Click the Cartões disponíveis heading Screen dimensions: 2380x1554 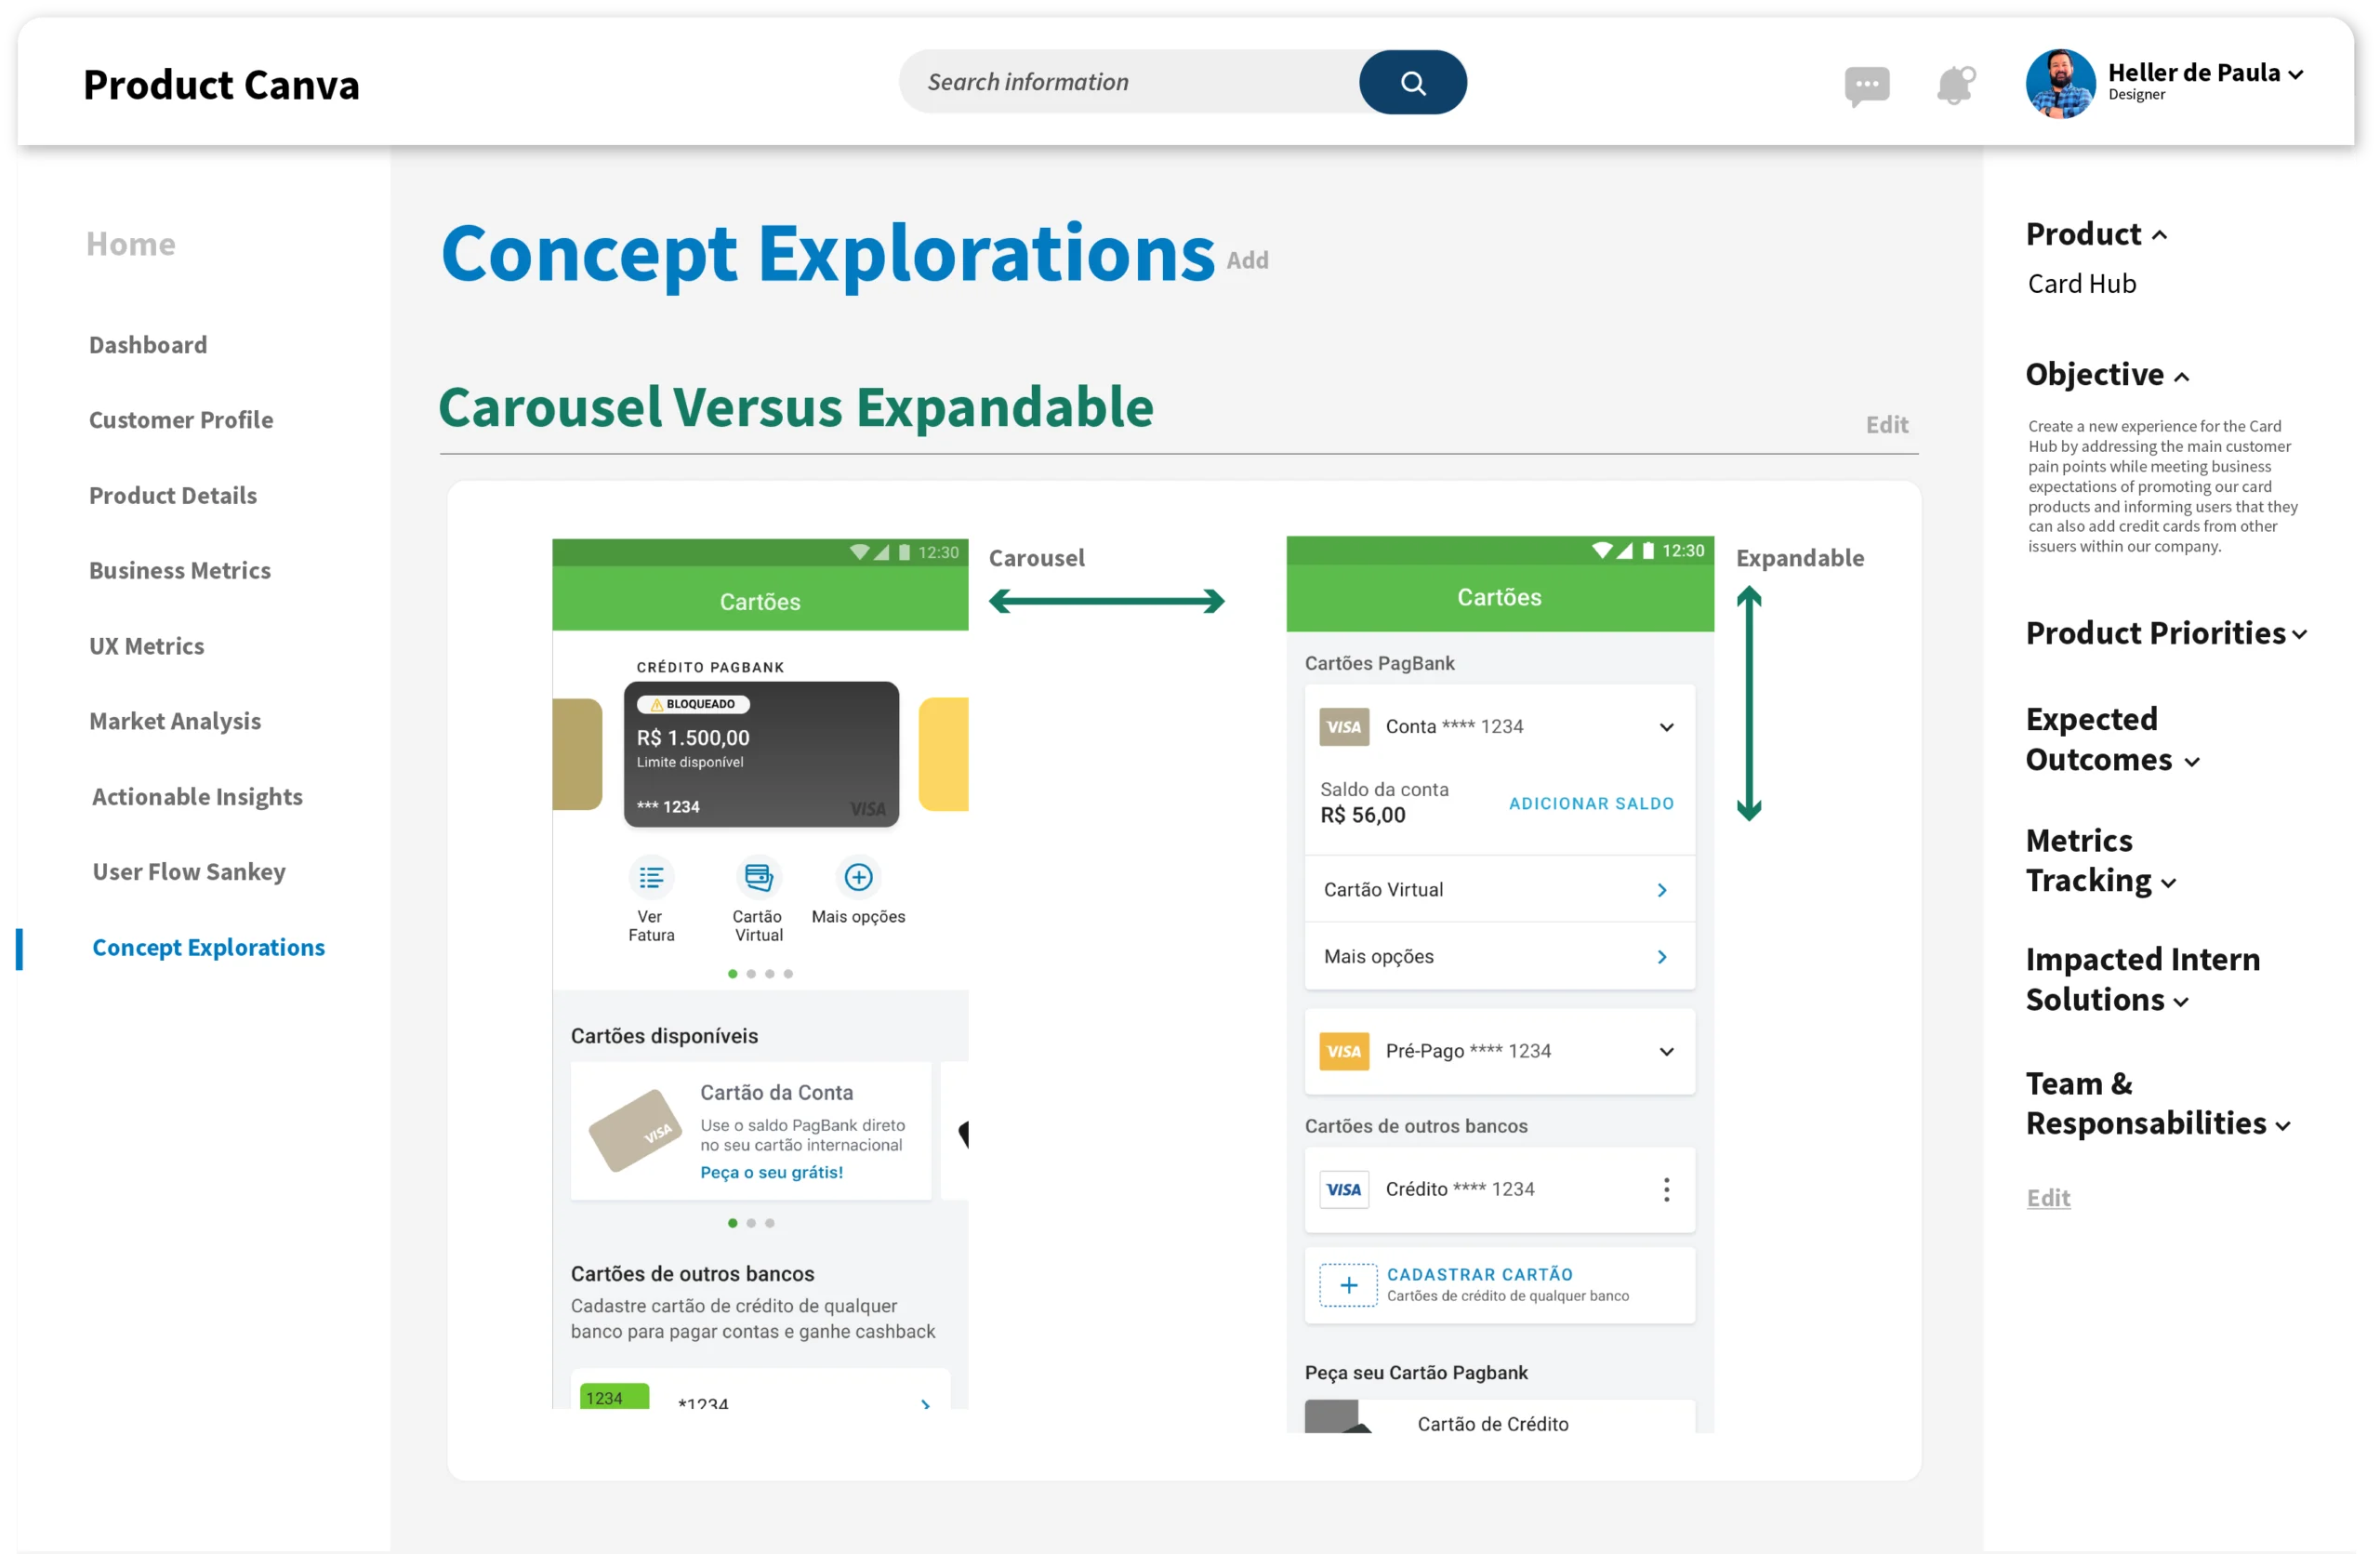[x=664, y=1036]
